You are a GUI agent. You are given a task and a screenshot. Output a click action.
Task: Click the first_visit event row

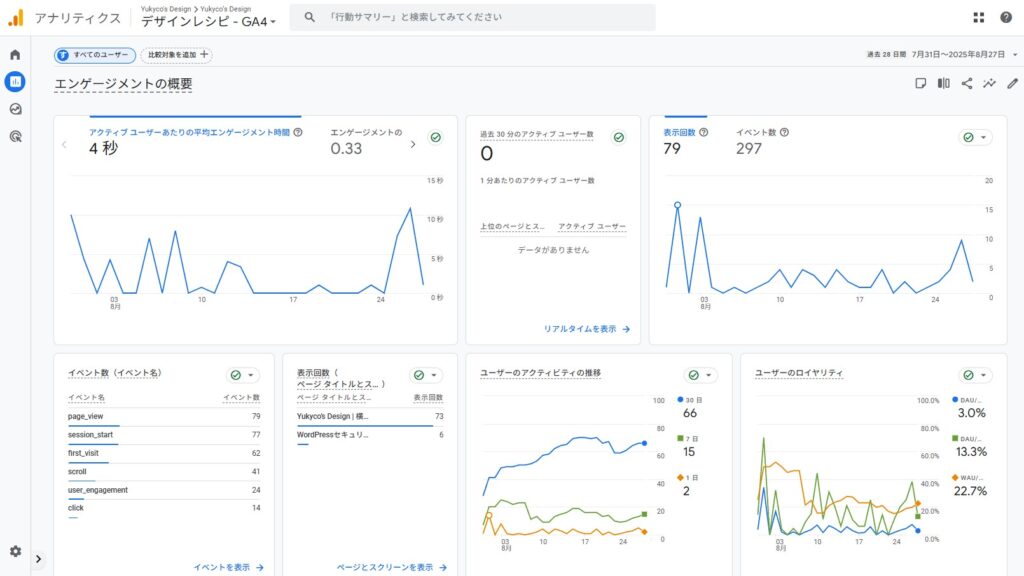pos(164,453)
